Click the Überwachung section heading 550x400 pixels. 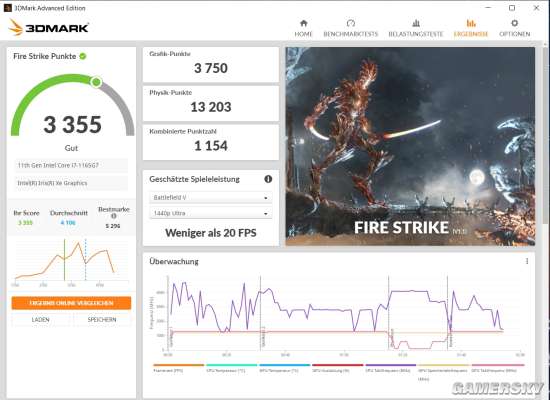click(174, 261)
